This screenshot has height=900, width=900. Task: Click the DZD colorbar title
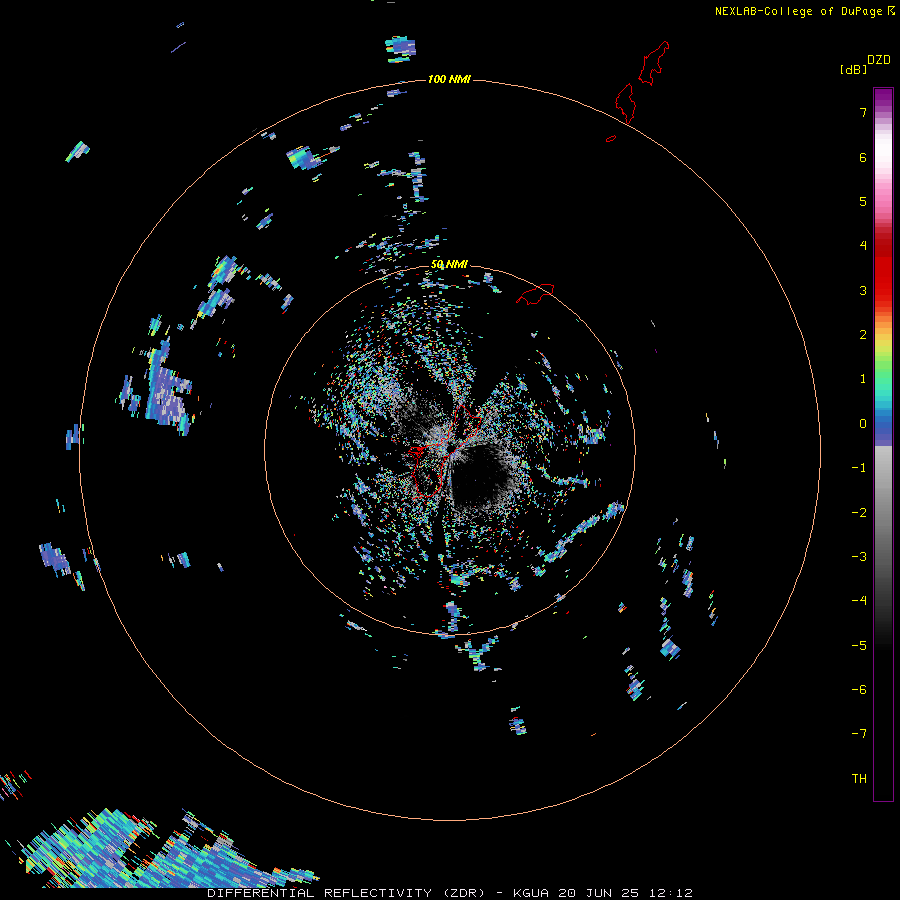pos(879,60)
